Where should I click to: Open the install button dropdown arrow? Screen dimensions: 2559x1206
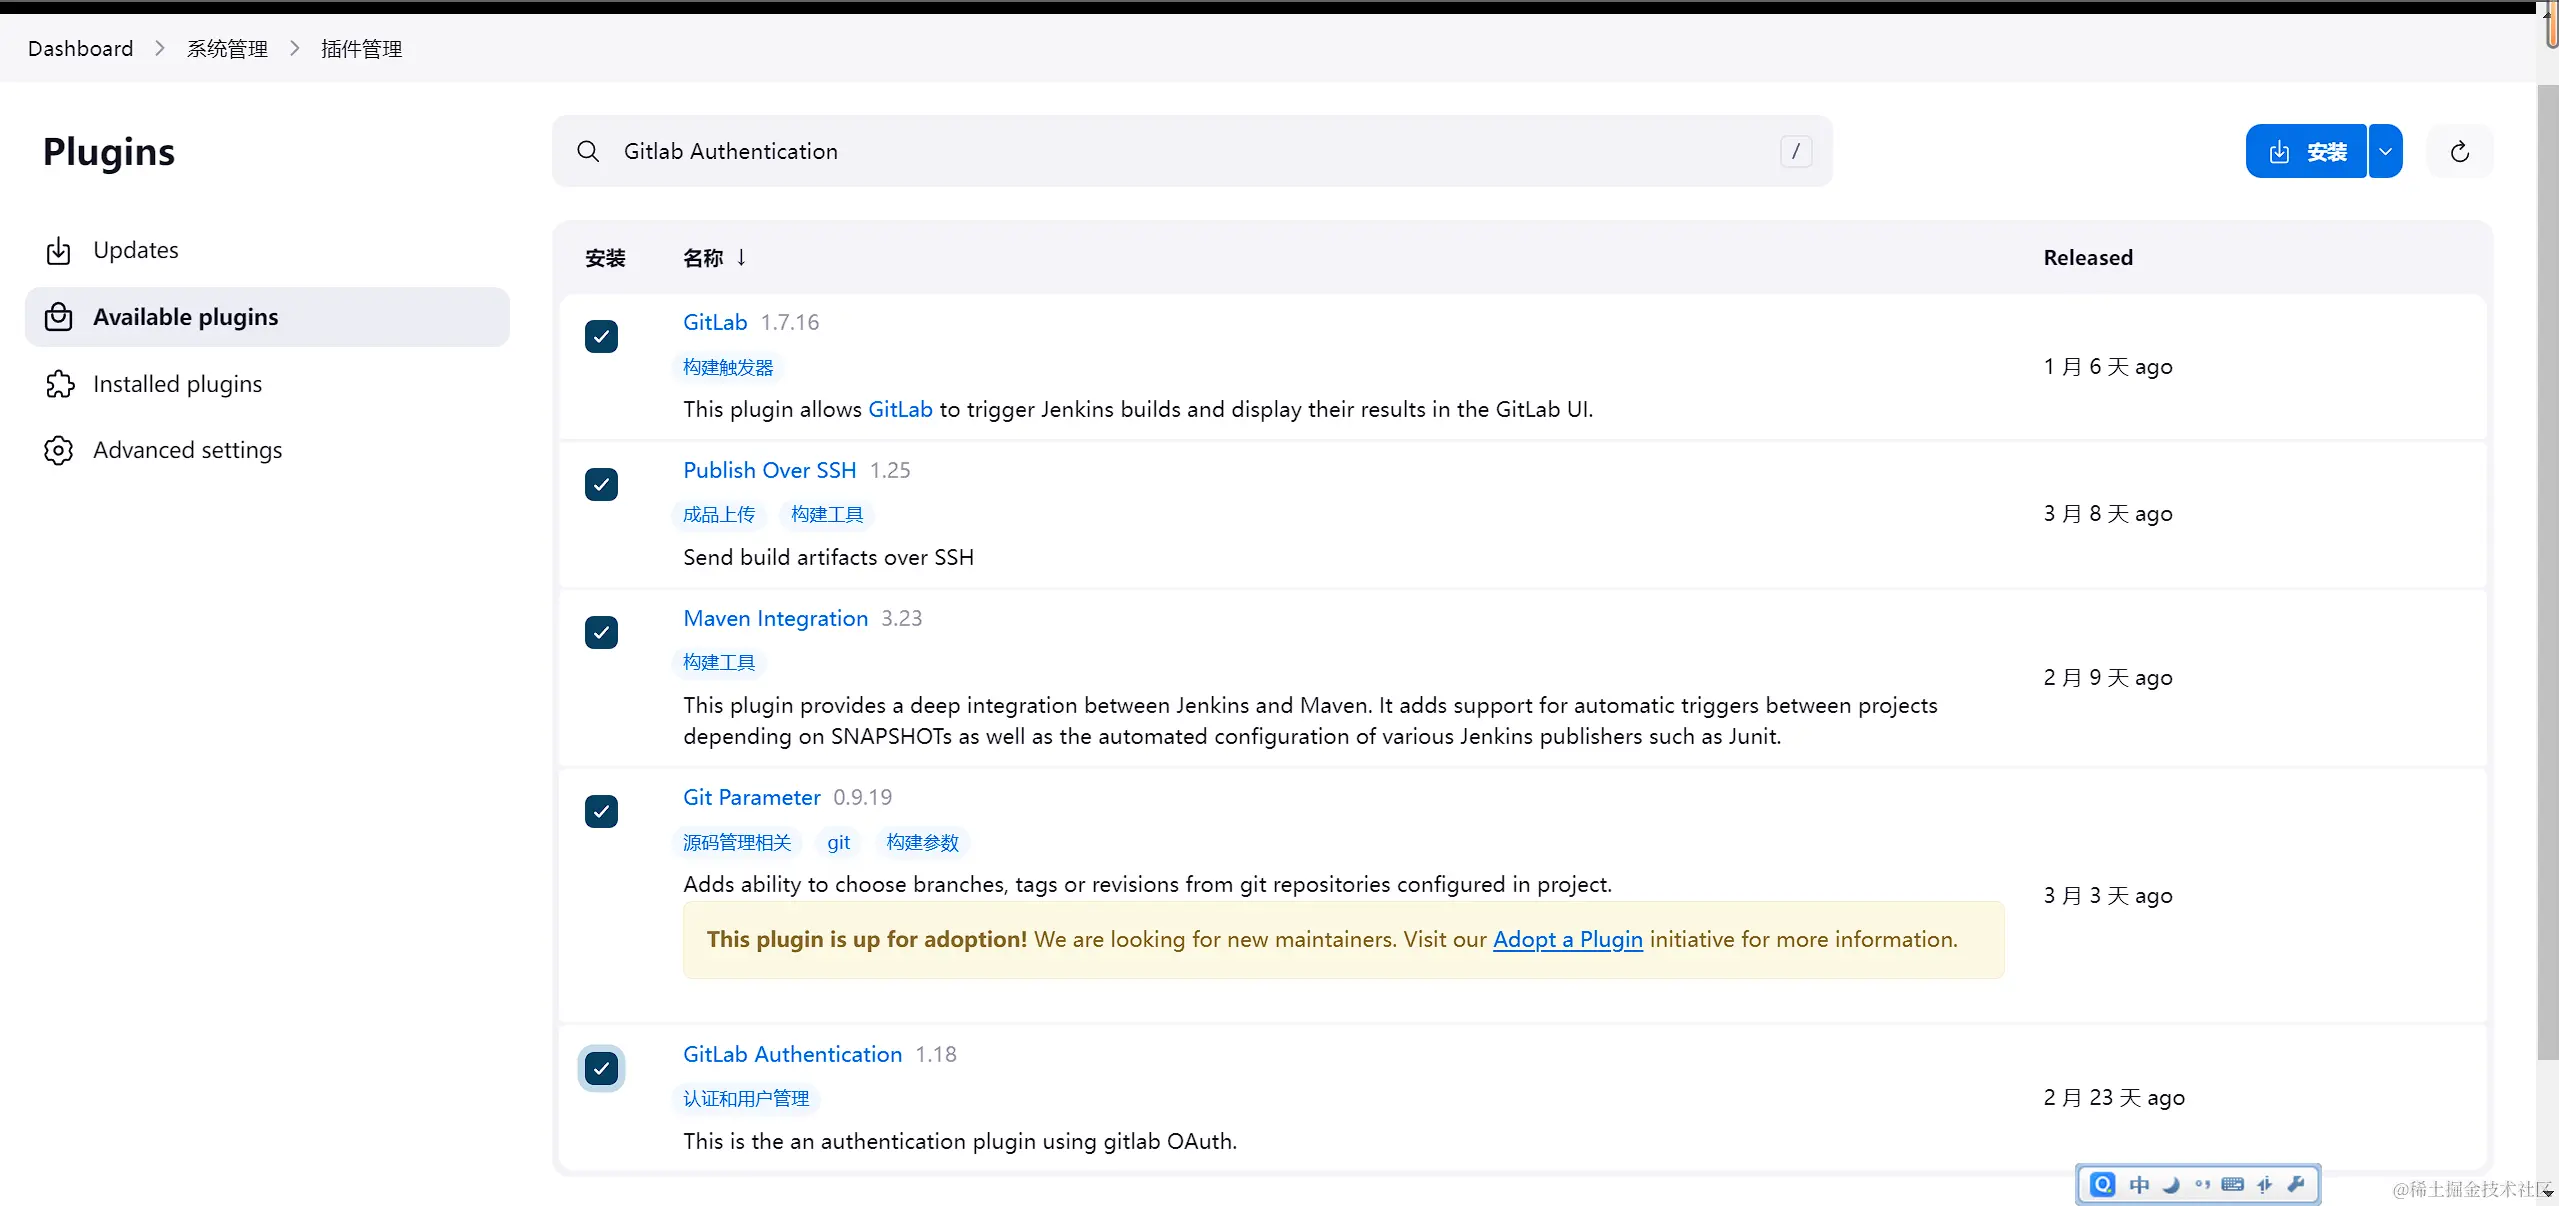click(2385, 152)
